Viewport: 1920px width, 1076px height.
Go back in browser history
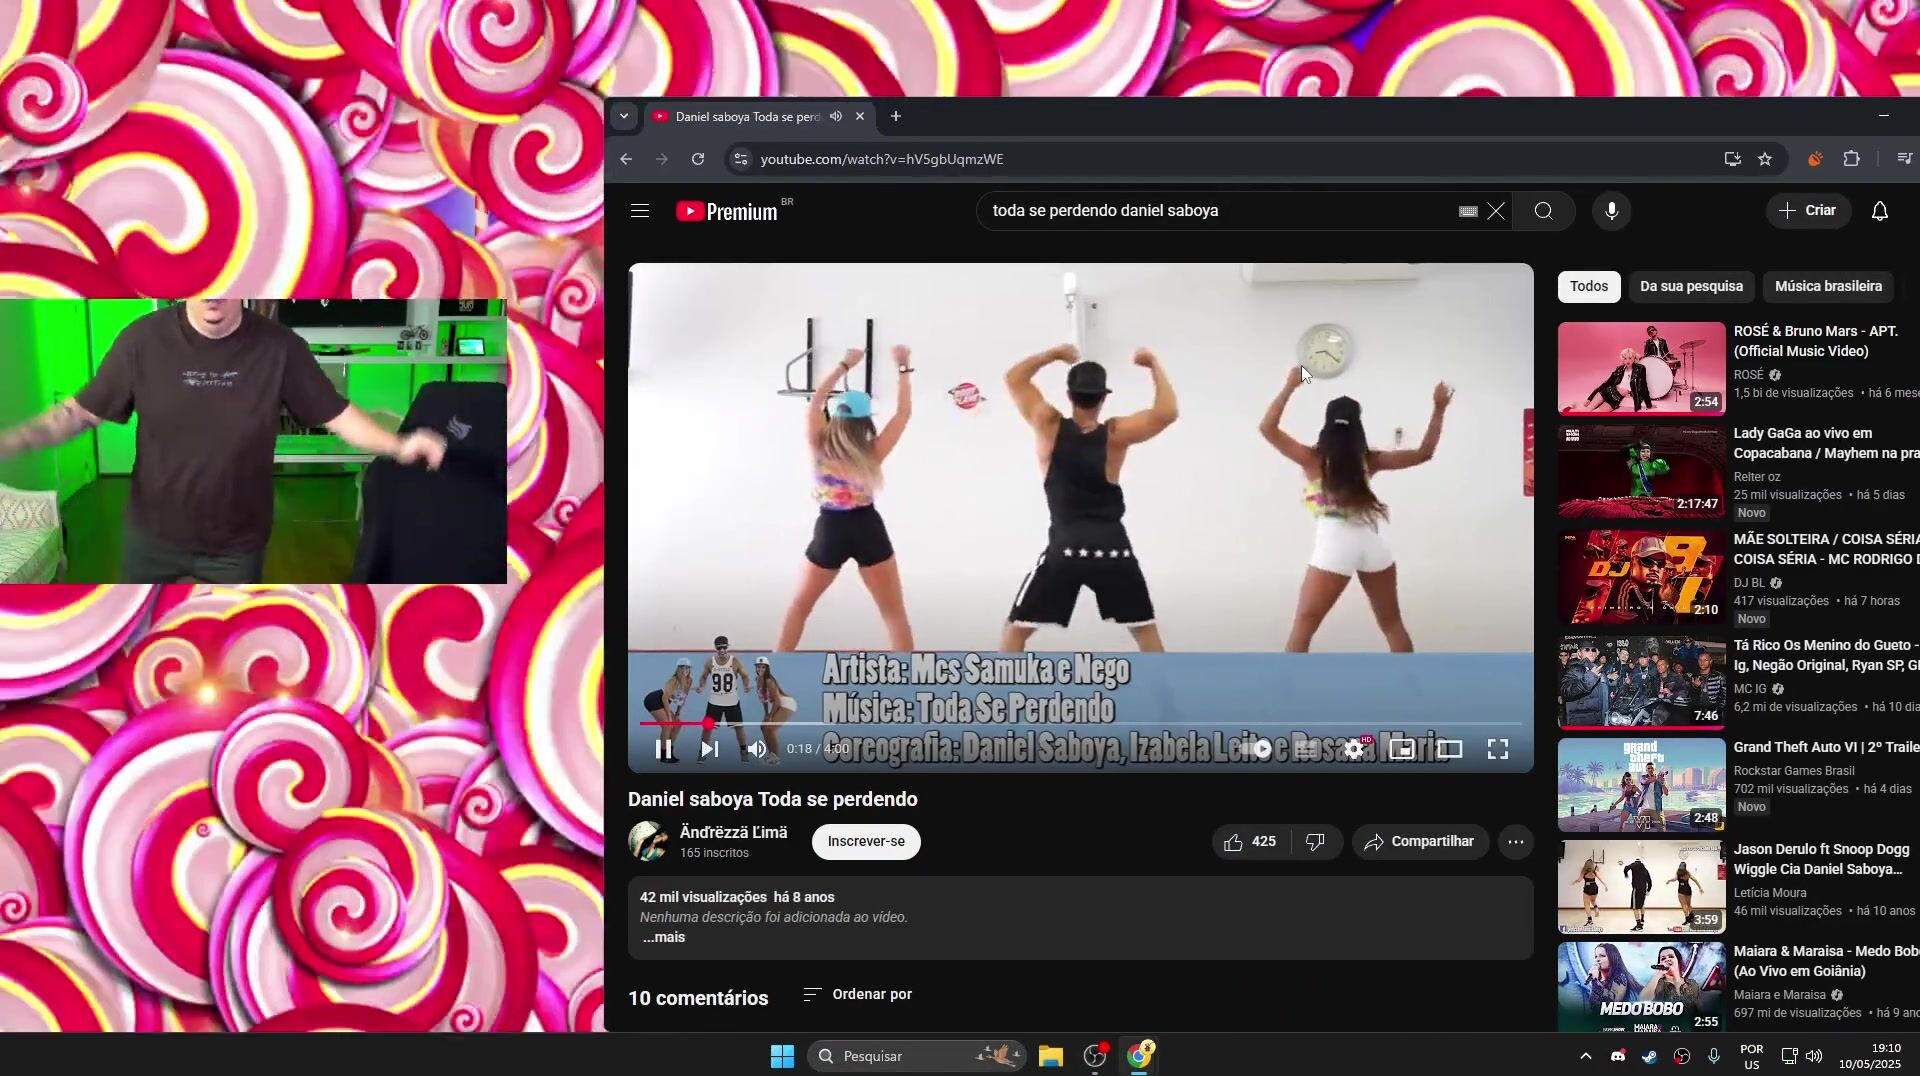[626, 159]
